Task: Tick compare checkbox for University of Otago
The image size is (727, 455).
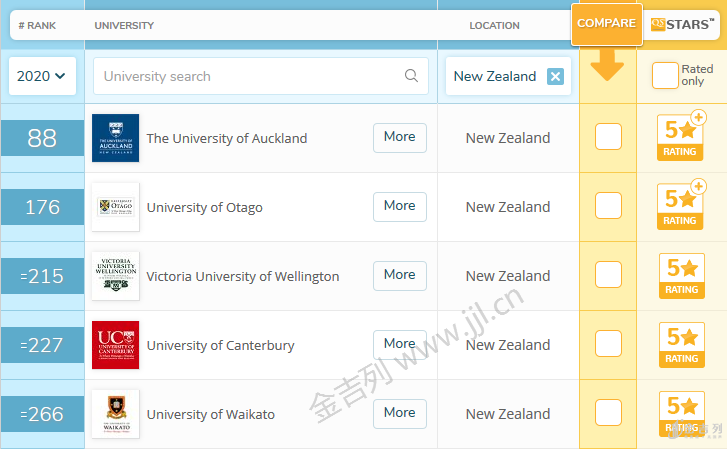Action: 608,205
